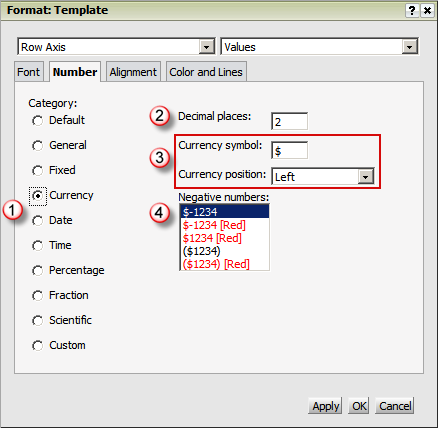The height and width of the screenshot is (428, 438).
Task: Click the Cancel button
Action: (x=395, y=406)
